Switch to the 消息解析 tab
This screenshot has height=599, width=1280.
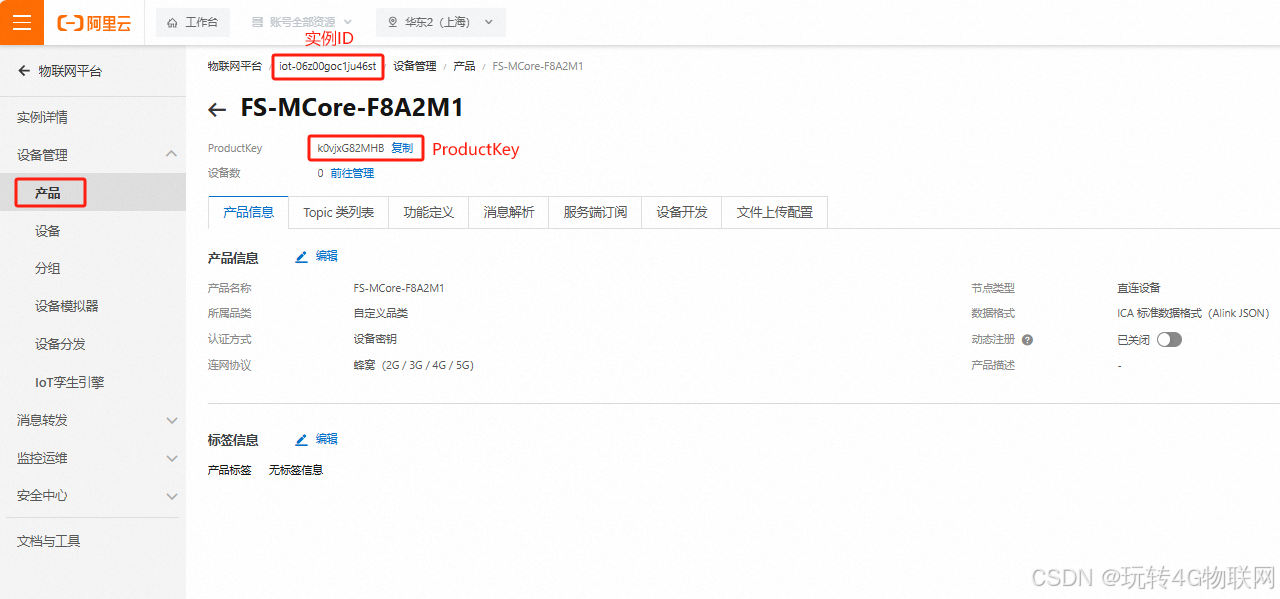point(509,212)
